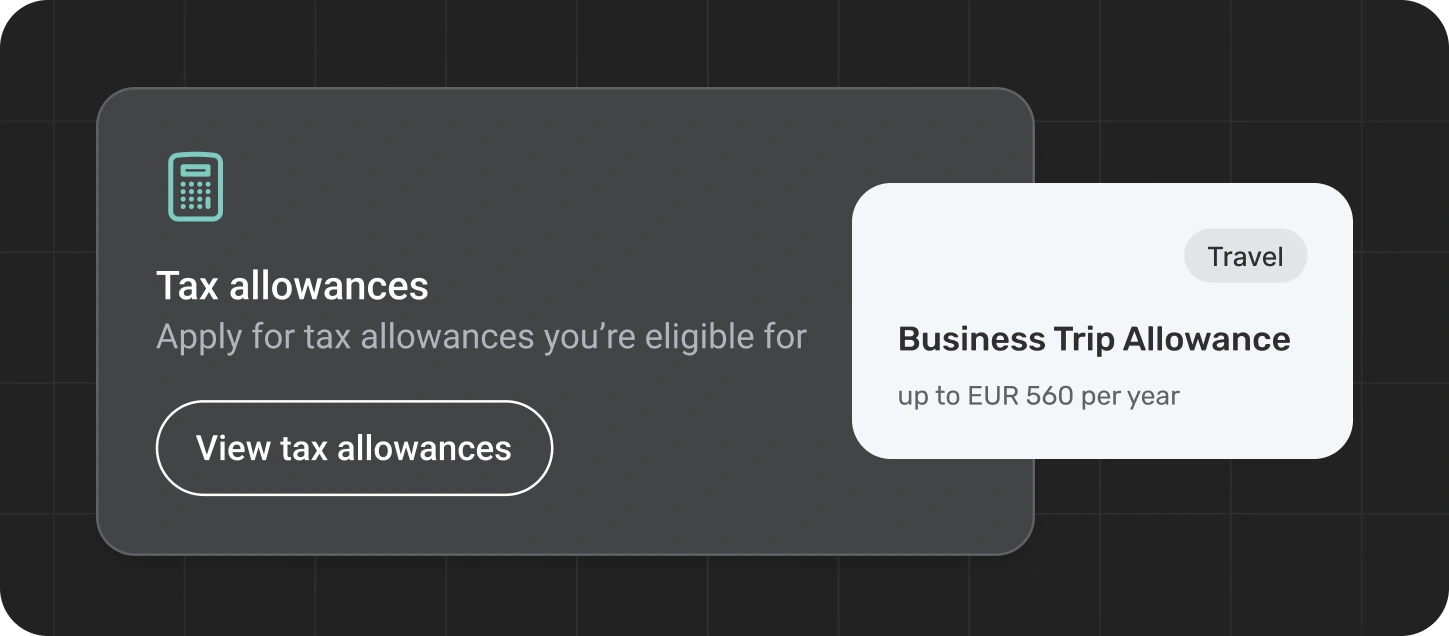This screenshot has width=1449, height=636.
Task: Click the word 'View' inside the outlined button
Action: tap(233, 448)
